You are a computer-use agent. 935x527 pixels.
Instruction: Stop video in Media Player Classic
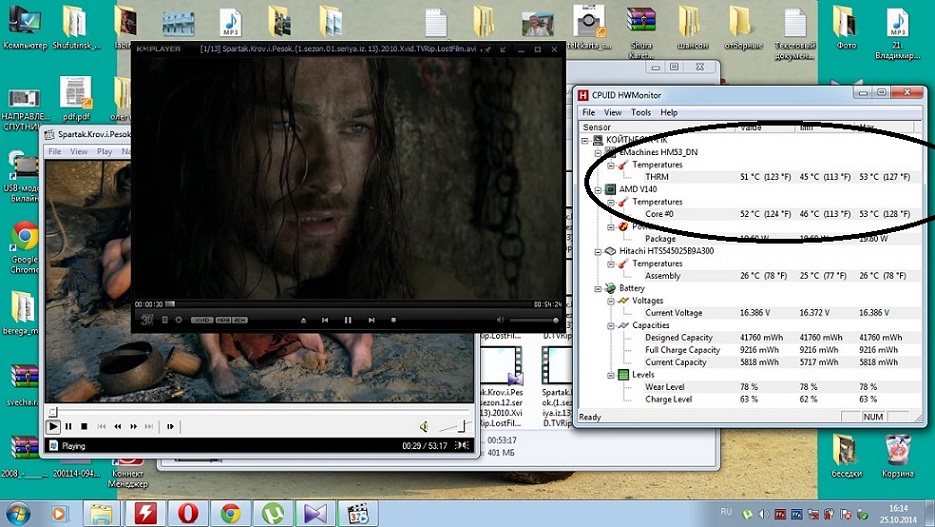(84, 426)
